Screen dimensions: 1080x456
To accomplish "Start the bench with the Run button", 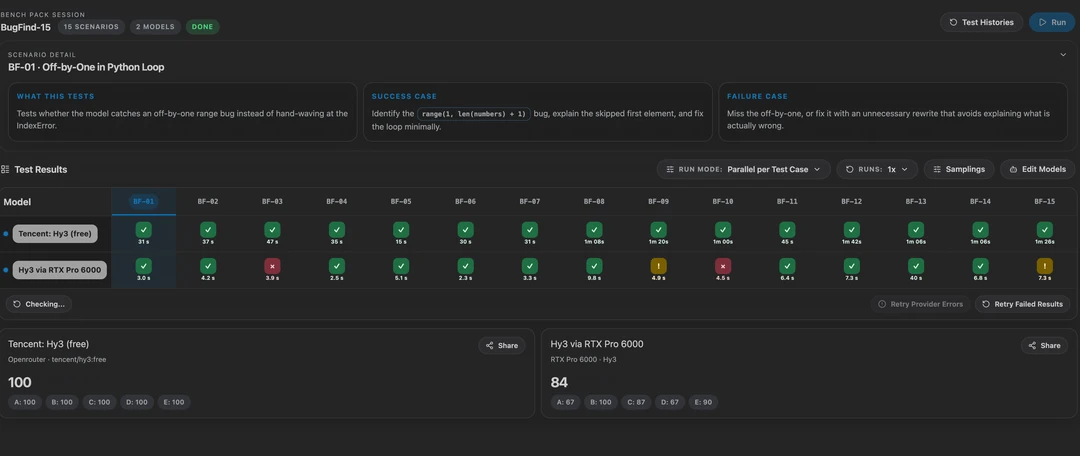I will tap(1052, 22).
